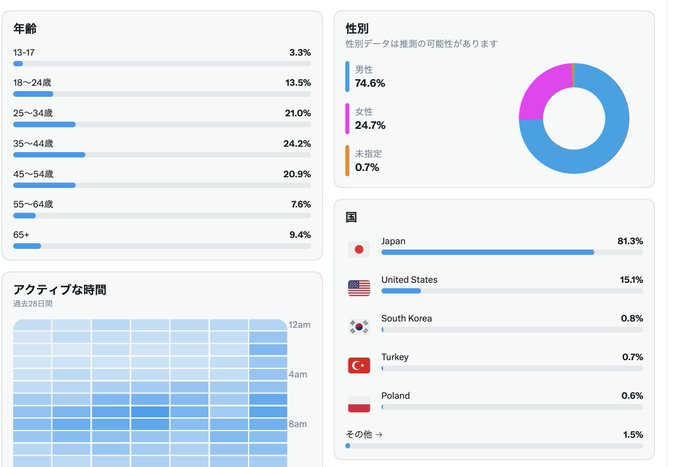Click the 女性 magenta legend bar
The image size is (680, 467).
pyautogui.click(x=347, y=118)
